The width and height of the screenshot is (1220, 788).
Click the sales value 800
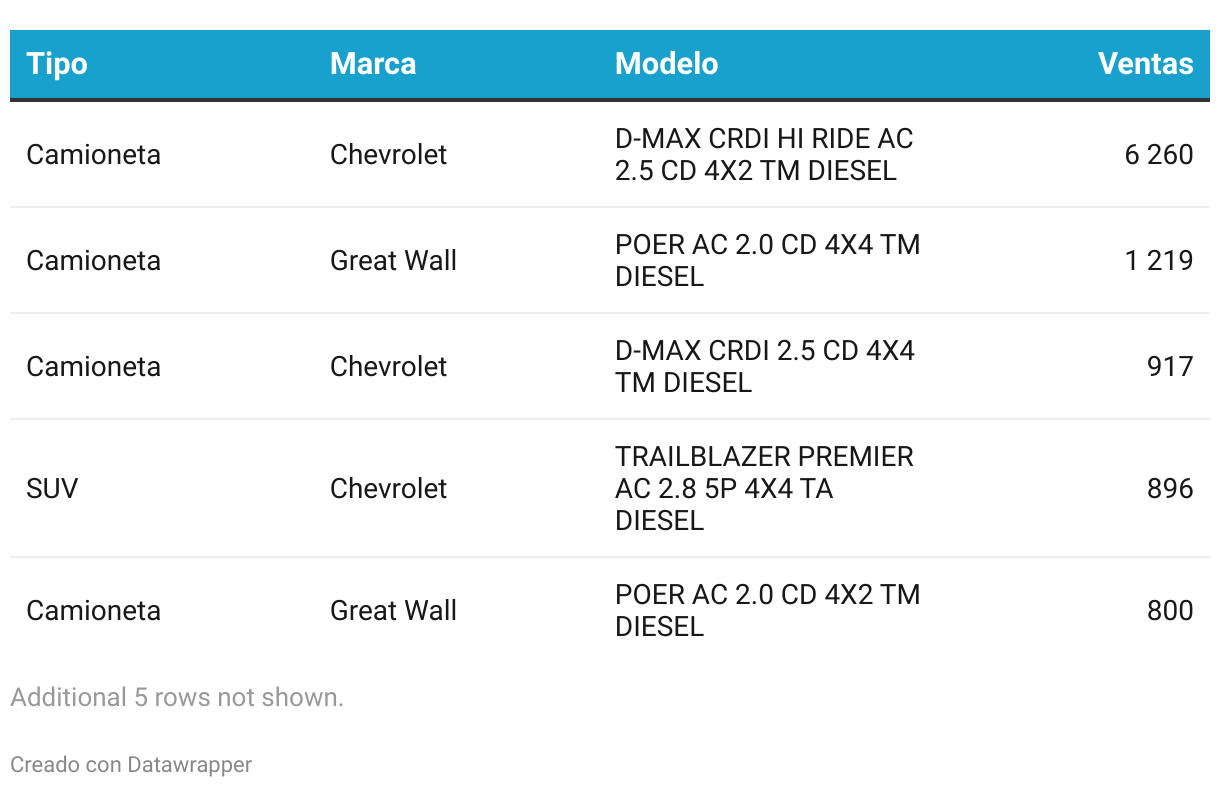pos(1170,610)
